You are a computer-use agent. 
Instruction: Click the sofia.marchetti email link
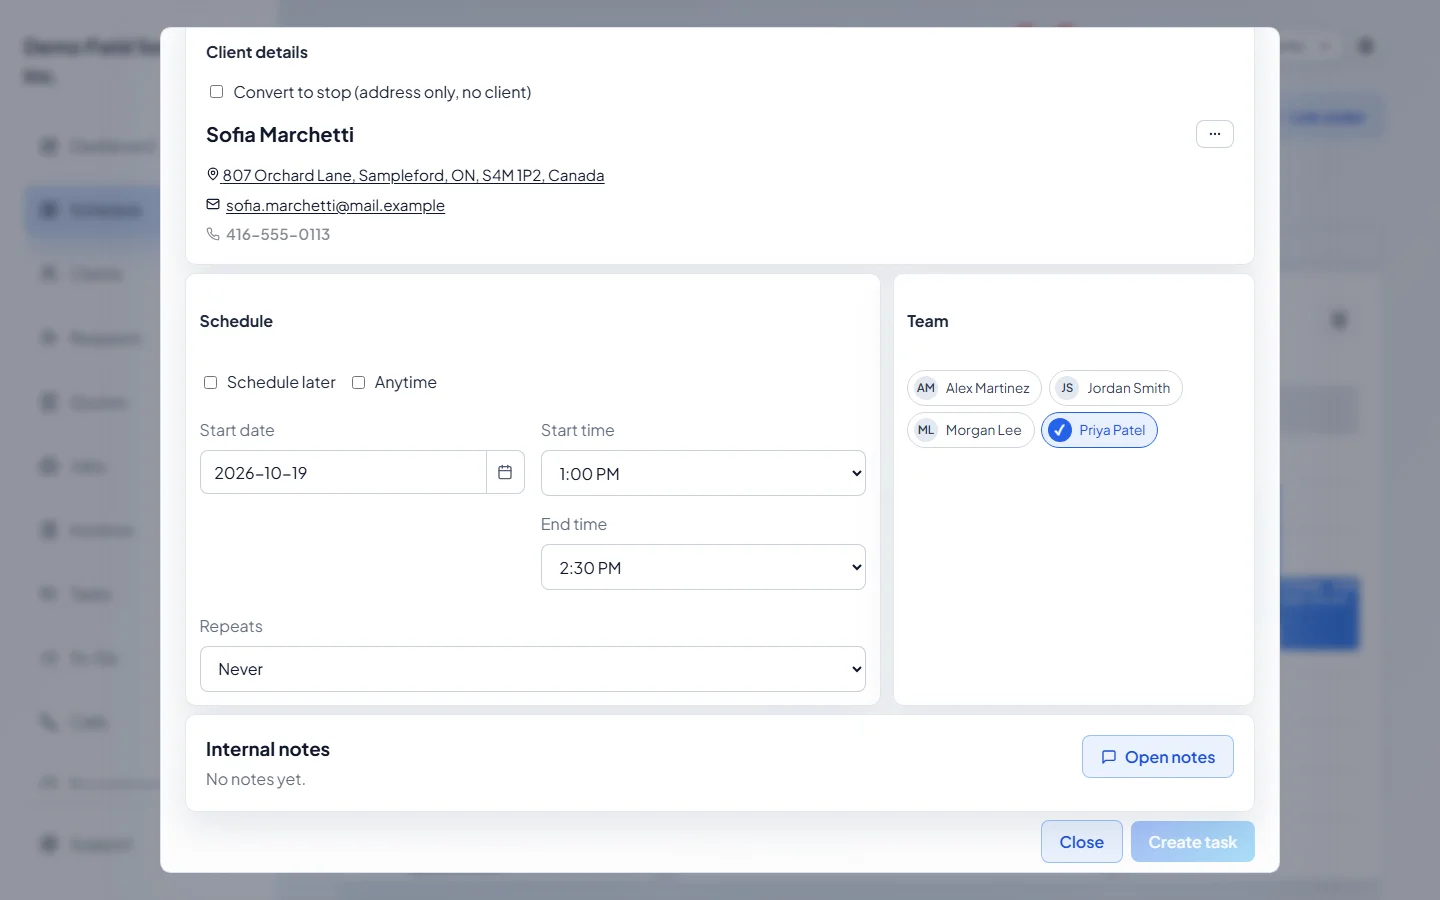tap(335, 205)
